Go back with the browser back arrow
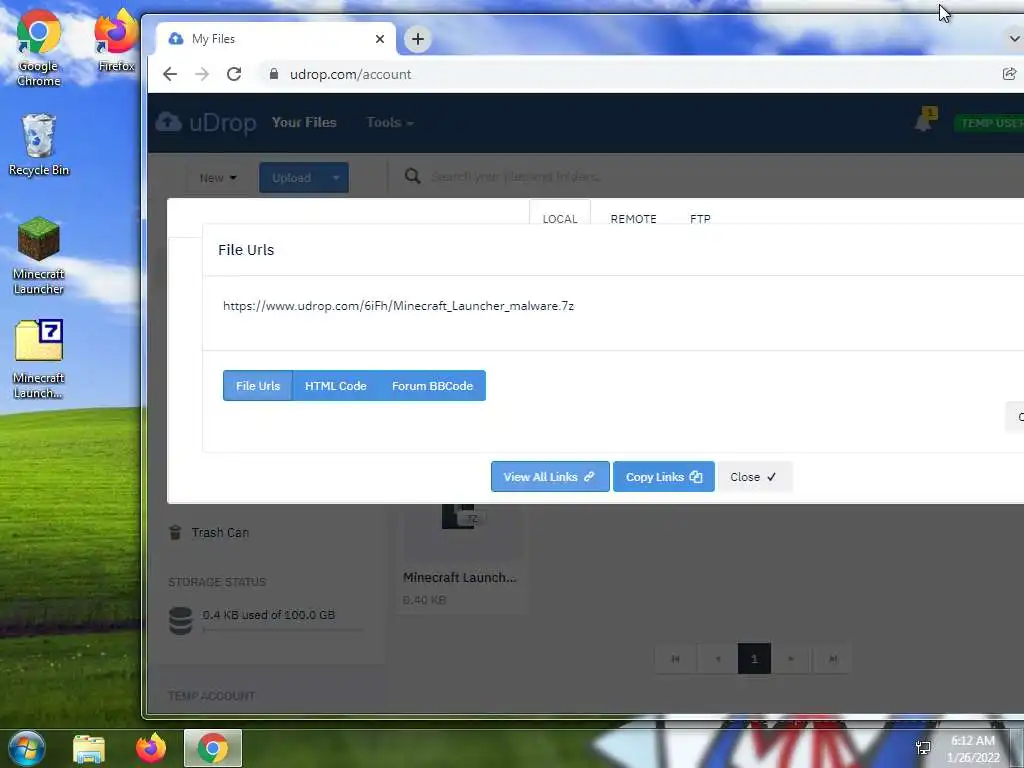 [170, 74]
